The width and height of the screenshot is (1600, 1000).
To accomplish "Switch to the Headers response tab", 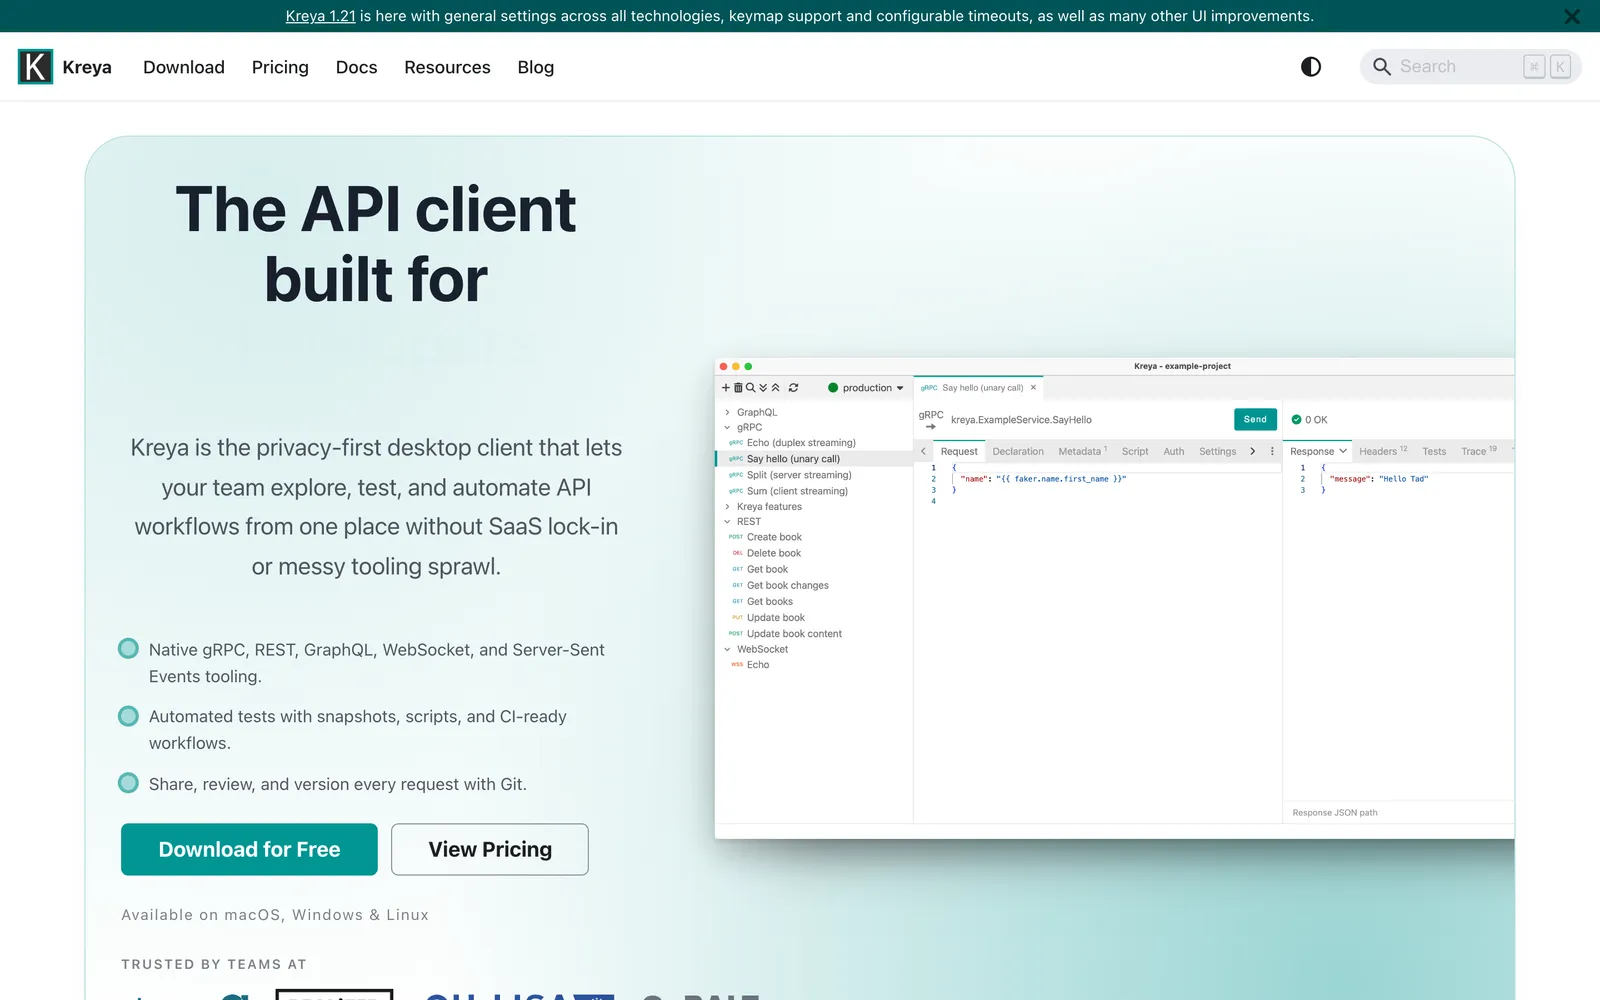I will pyautogui.click(x=1383, y=452).
